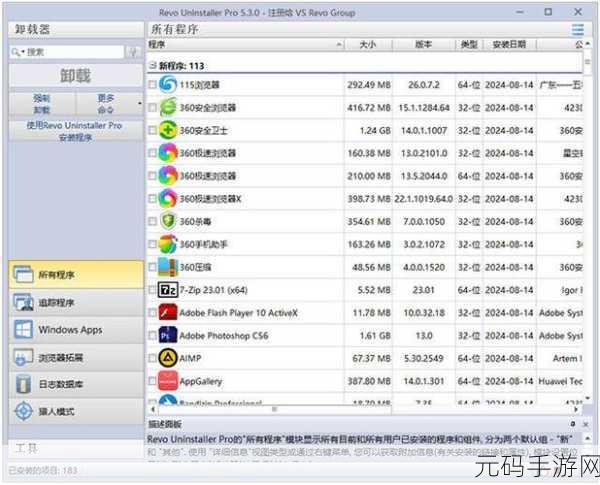The width and height of the screenshot is (600, 485).
Task: Click the AIMP program icon
Action: pos(168,358)
